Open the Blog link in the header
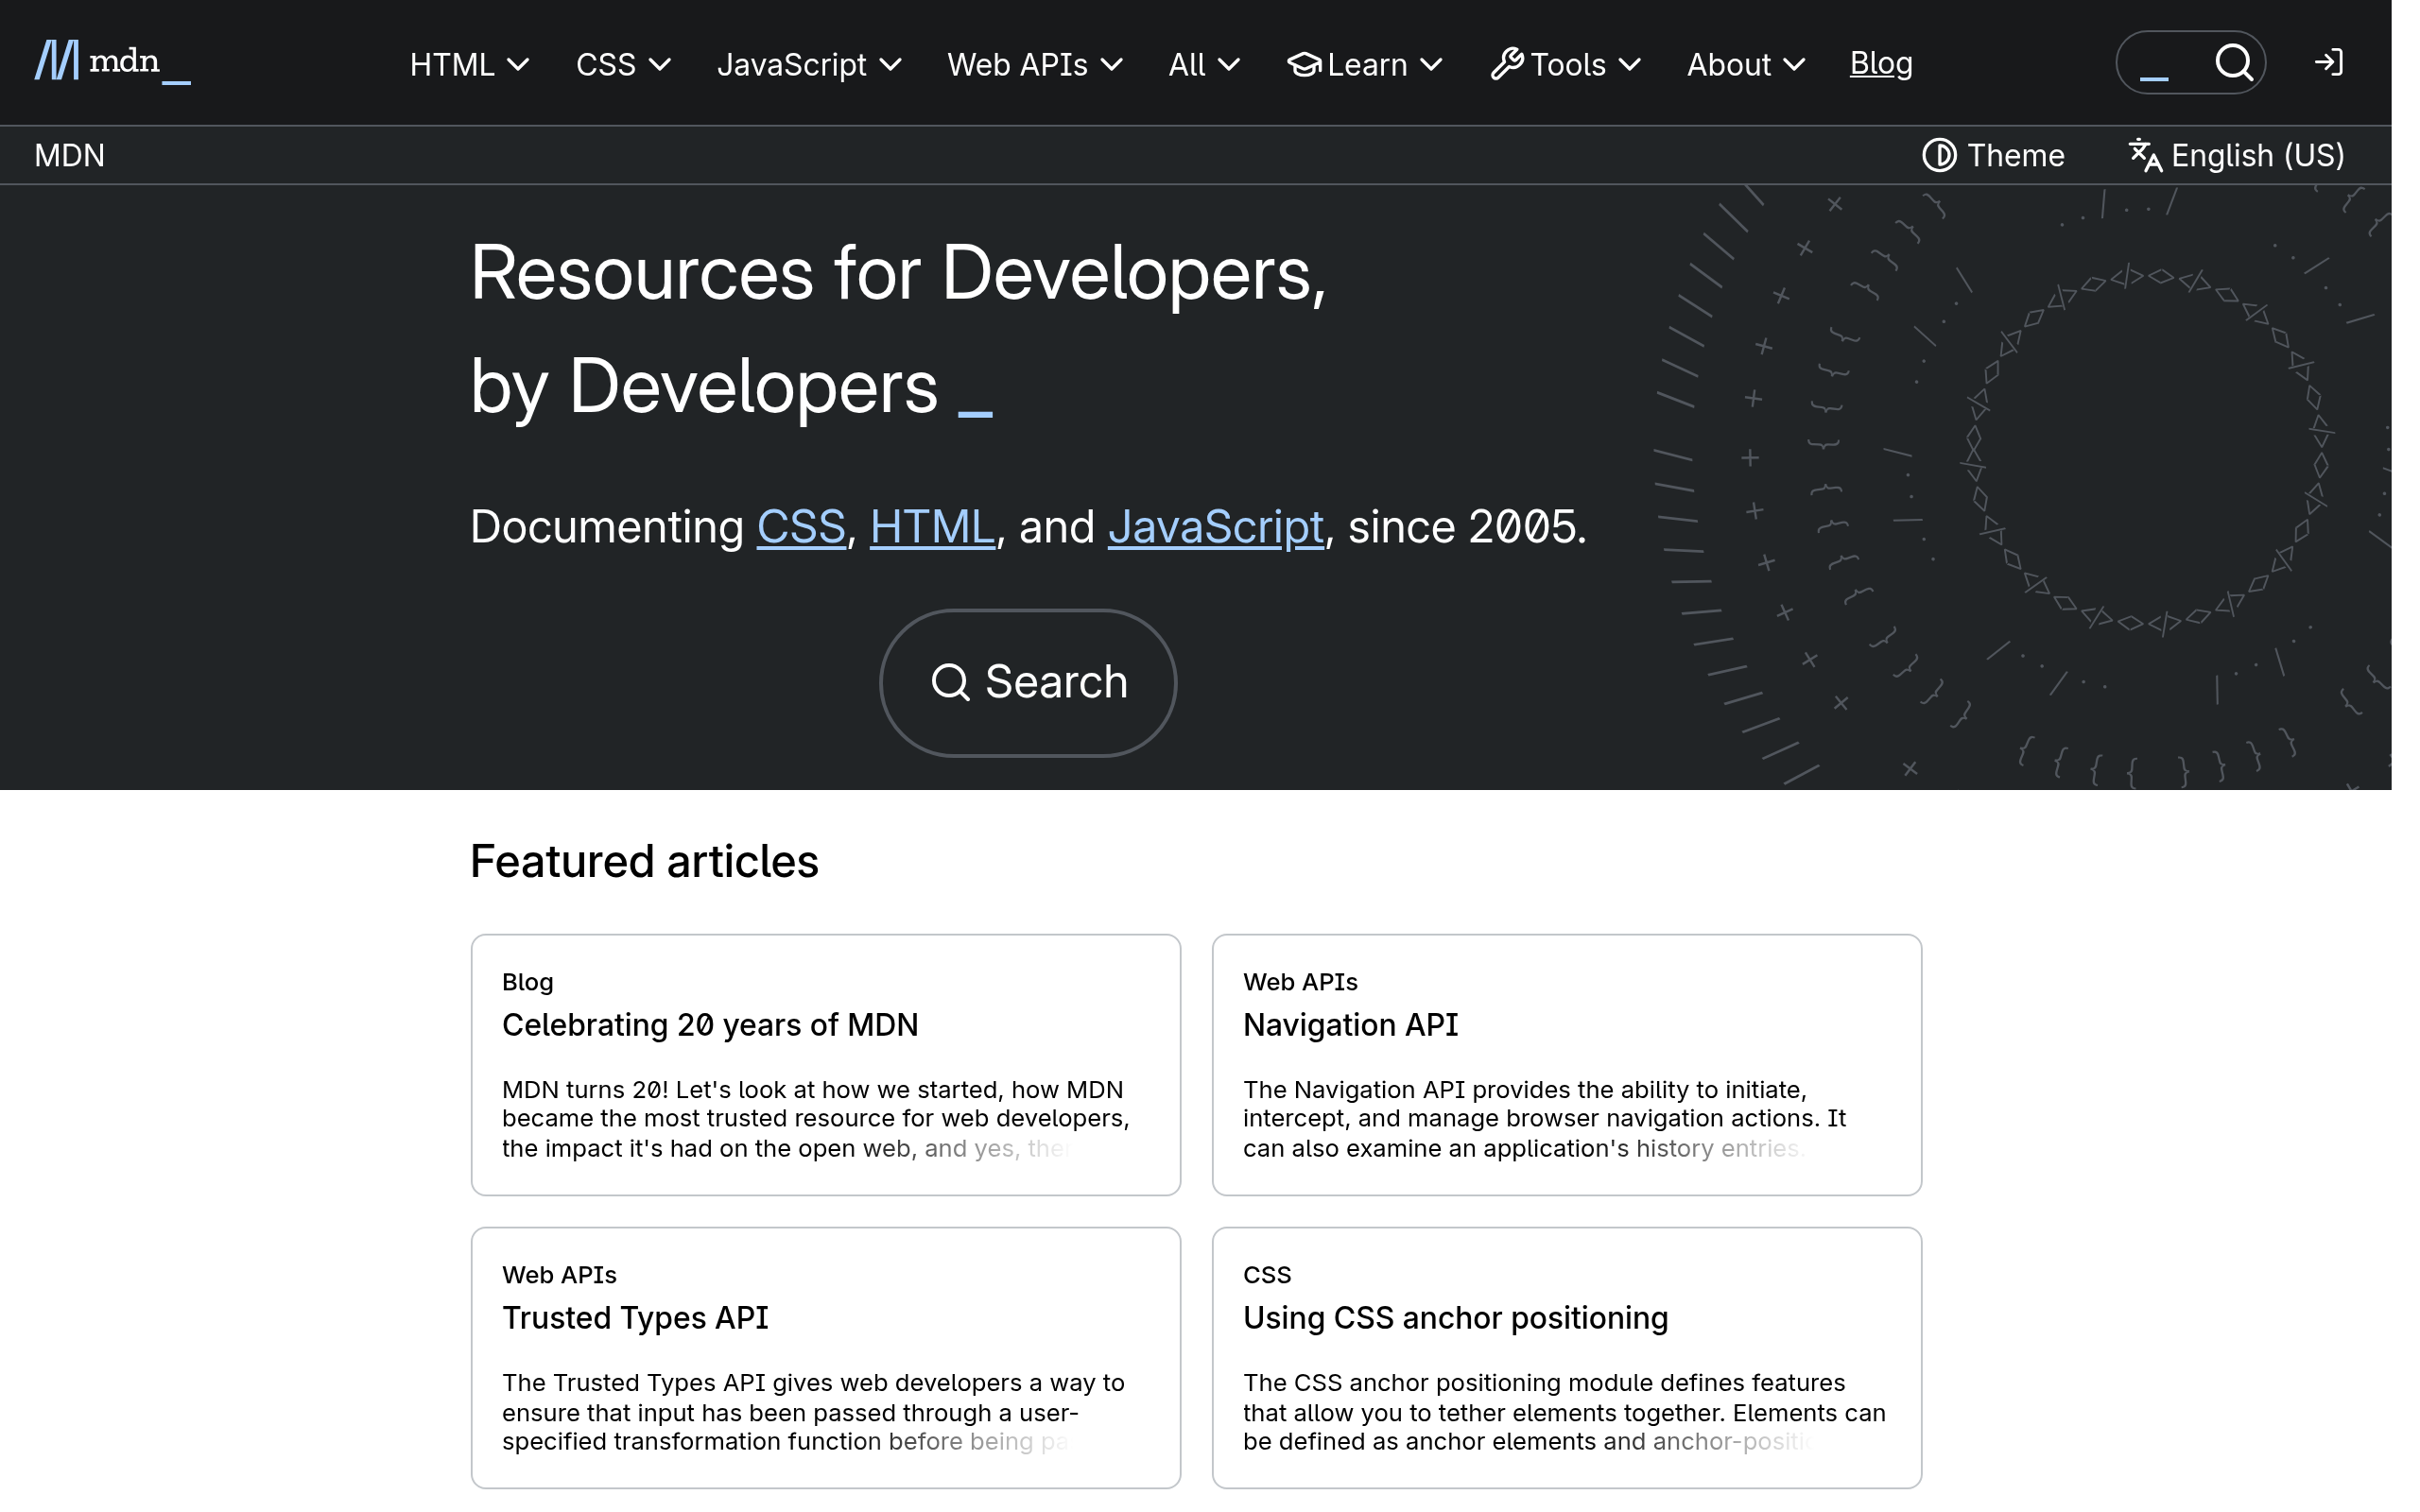Image resolution: width=2420 pixels, height=1512 pixels. coord(1880,63)
